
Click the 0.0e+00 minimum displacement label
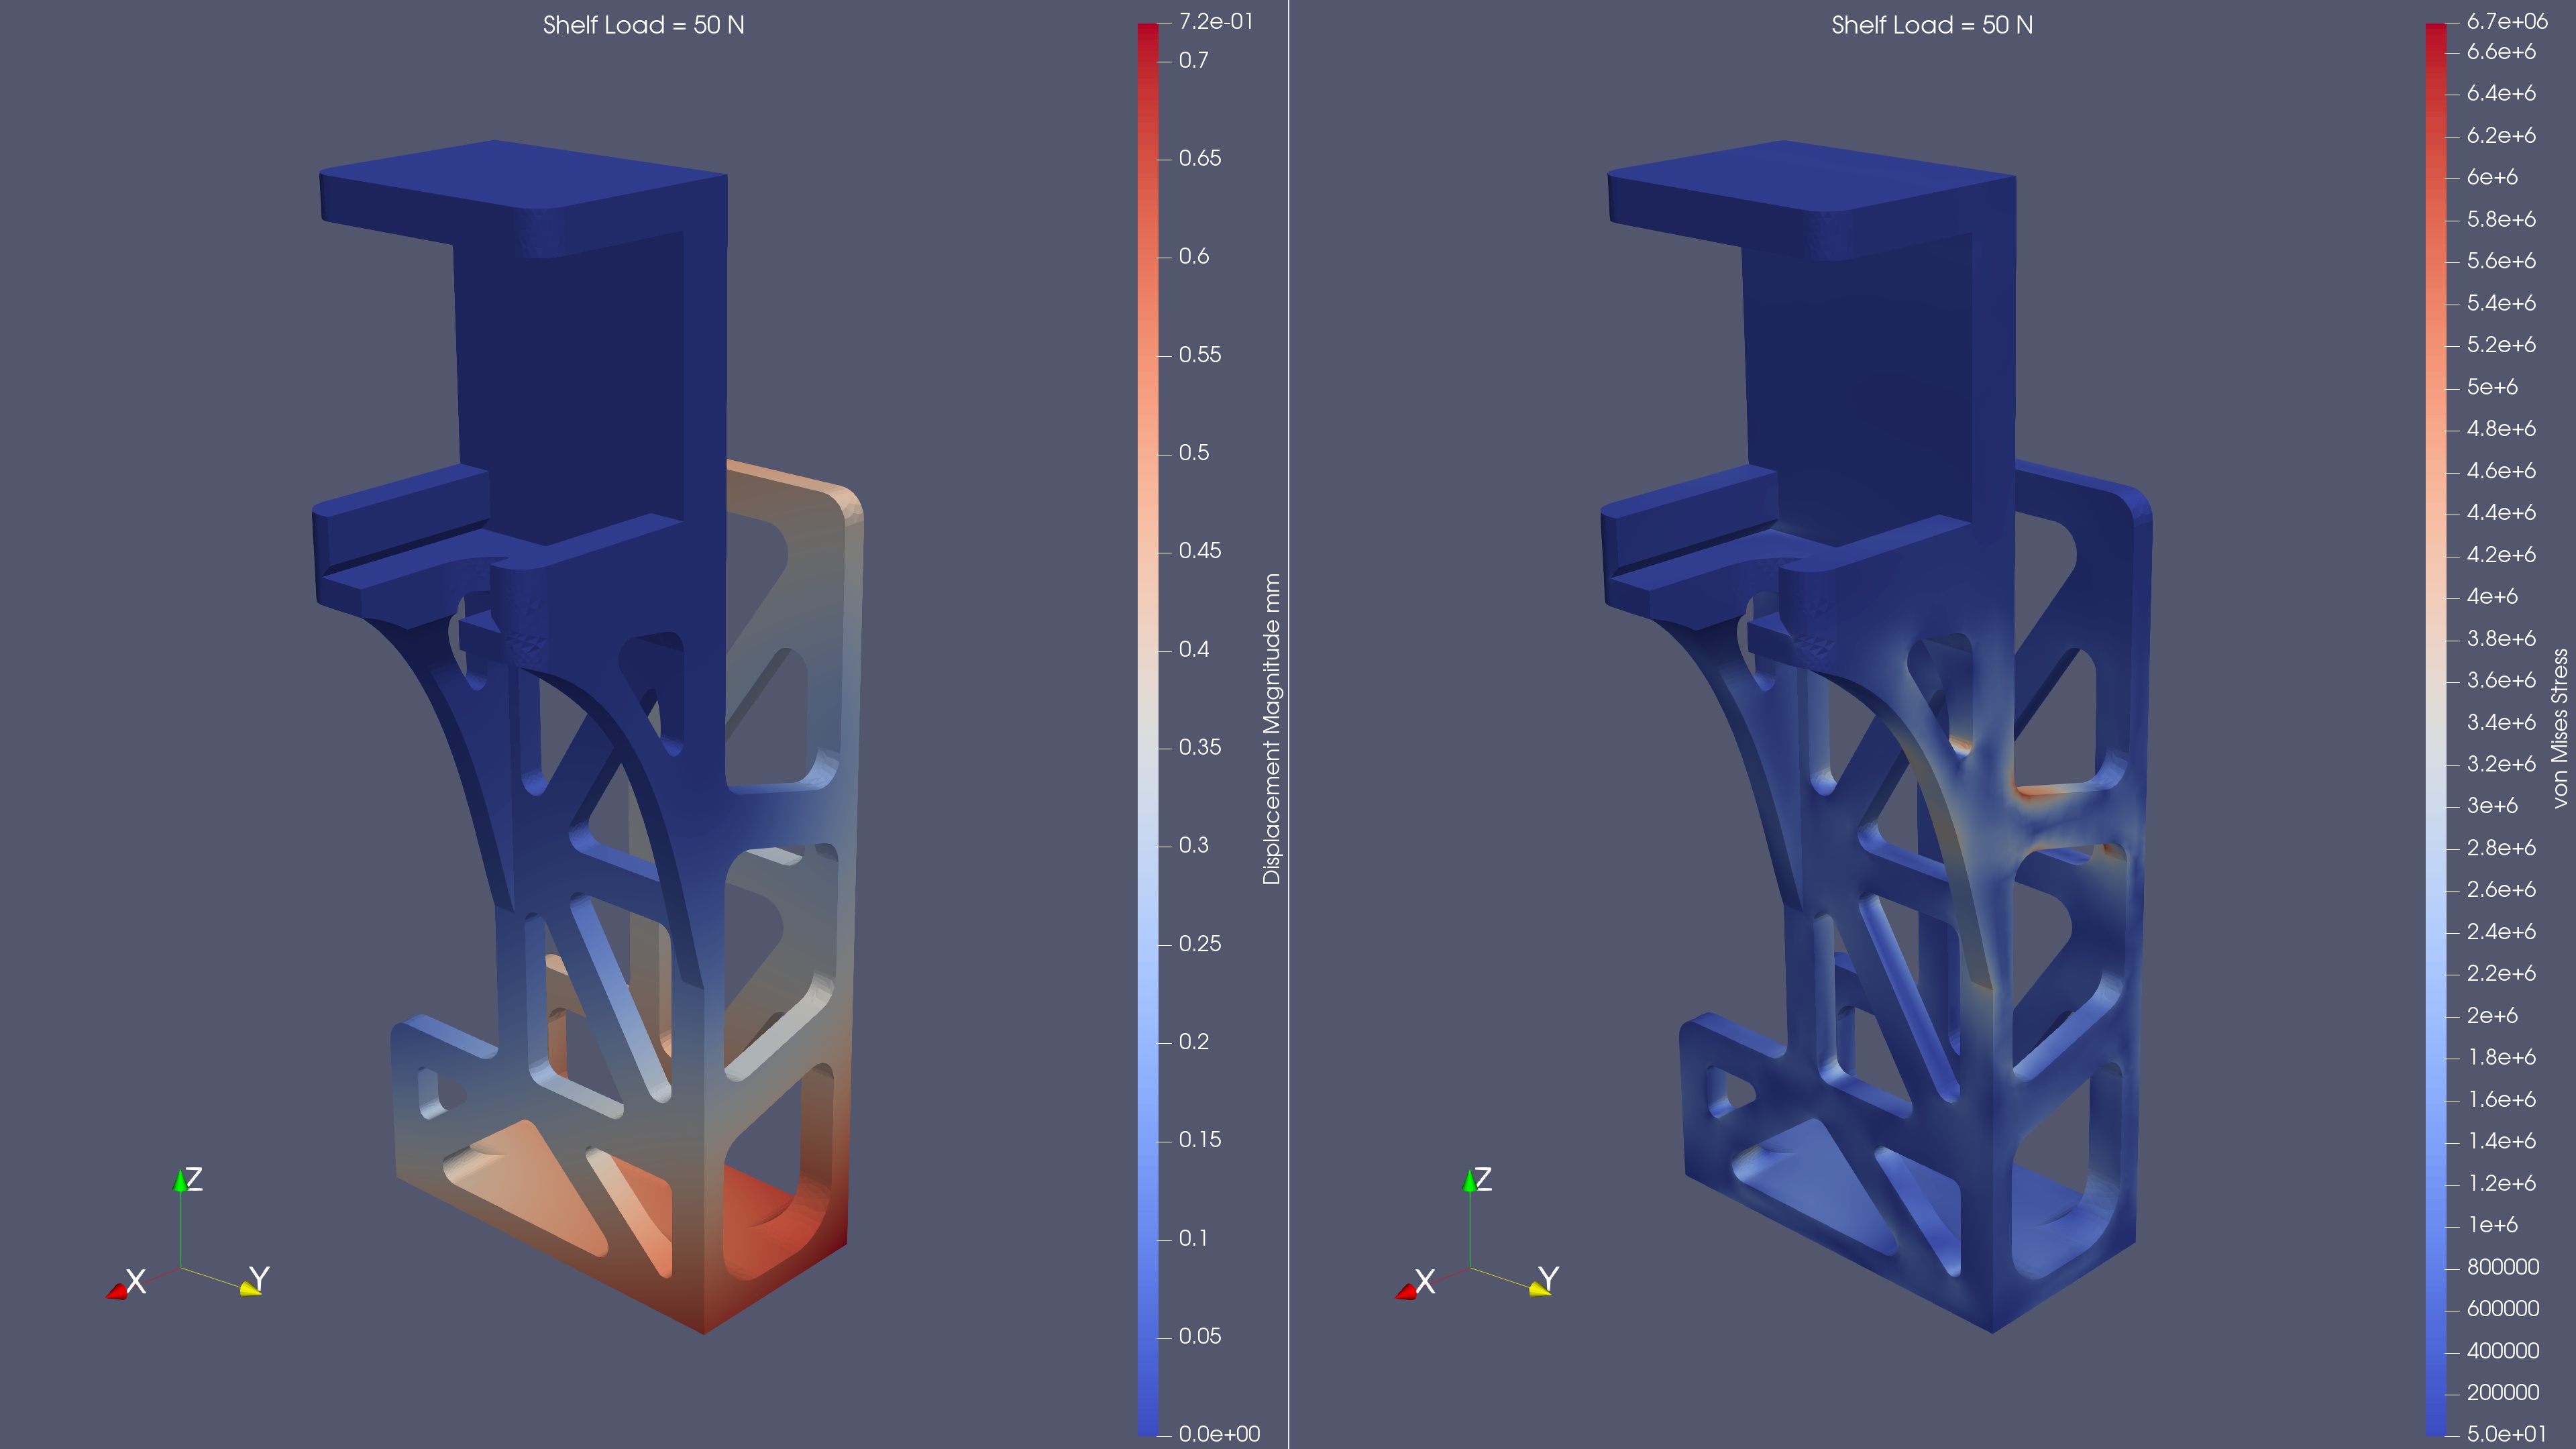[x=1219, y=1434]
